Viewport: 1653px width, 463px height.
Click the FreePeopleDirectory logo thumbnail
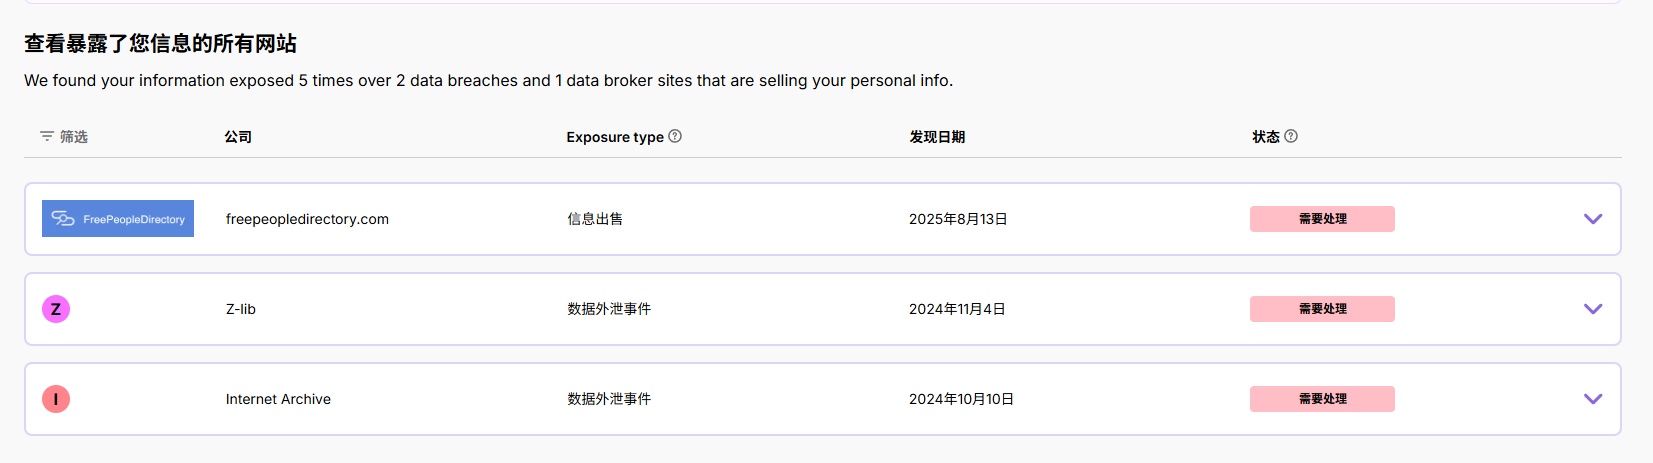coord(118,219)
